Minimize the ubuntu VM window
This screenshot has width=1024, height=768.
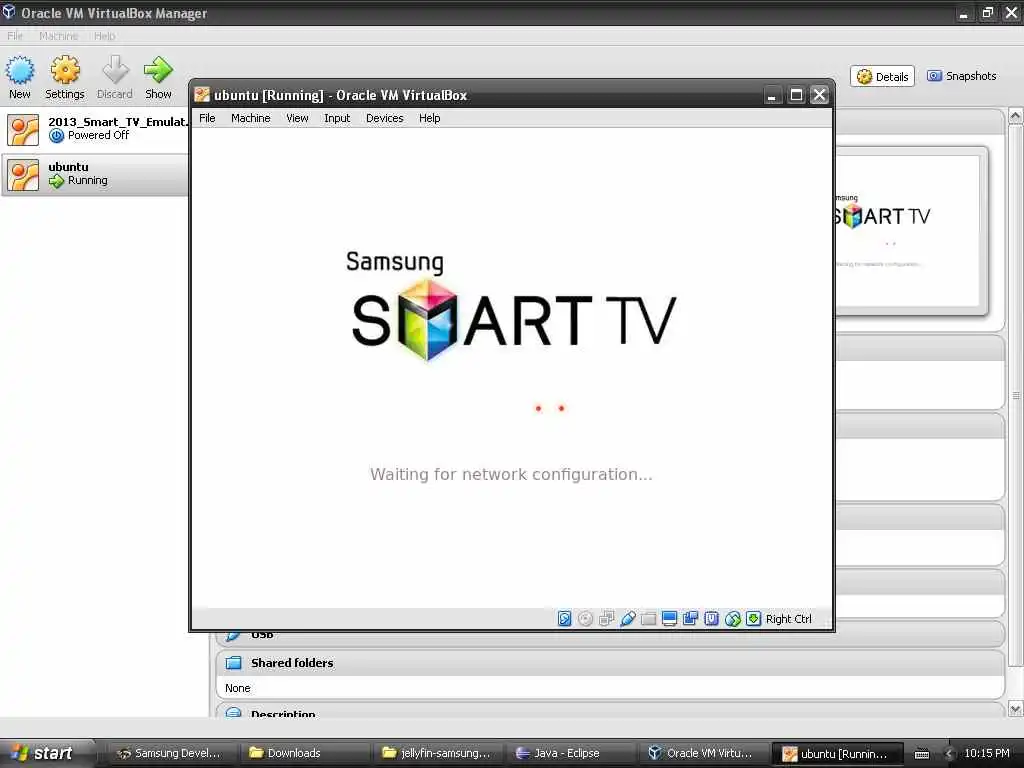click(x=772, y=95)
